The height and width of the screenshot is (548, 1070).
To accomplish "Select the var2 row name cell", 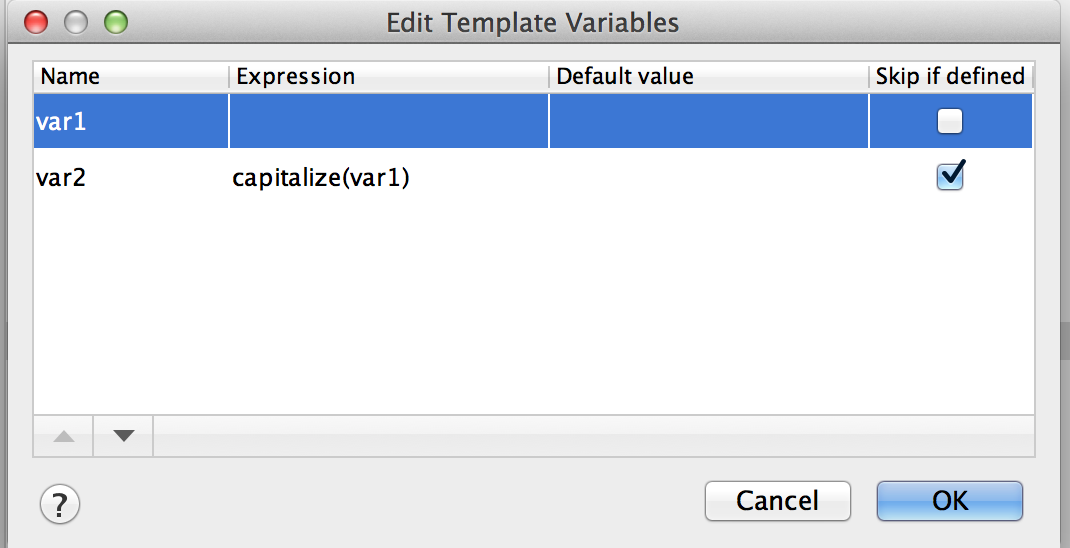I will point(131,177).
